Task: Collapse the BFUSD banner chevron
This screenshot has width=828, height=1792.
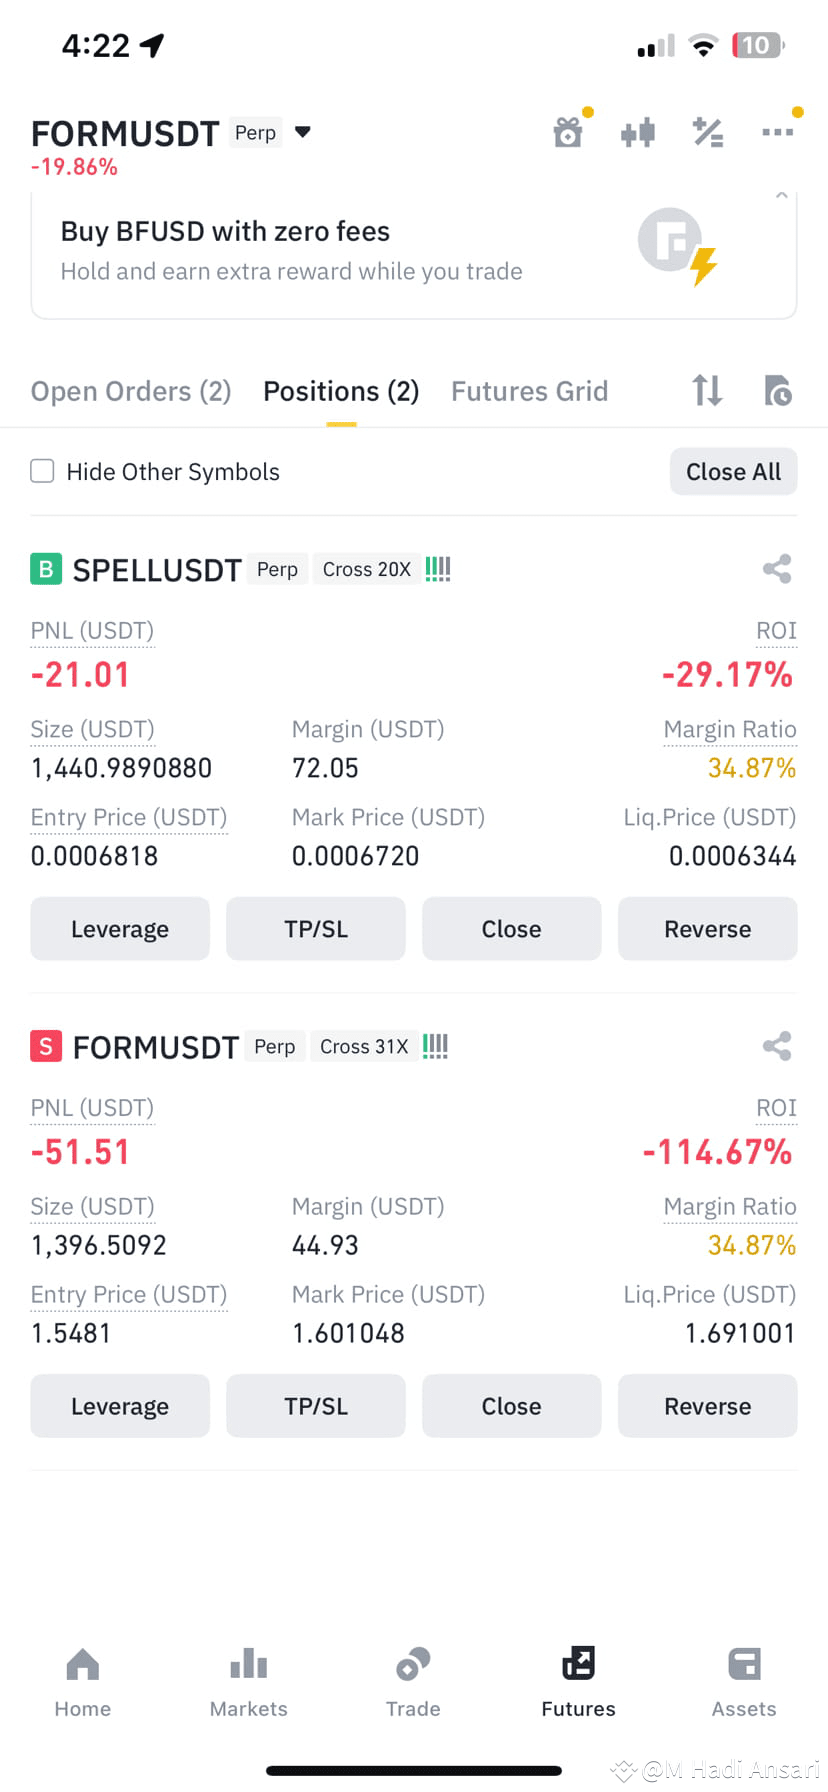Action: 782,196
